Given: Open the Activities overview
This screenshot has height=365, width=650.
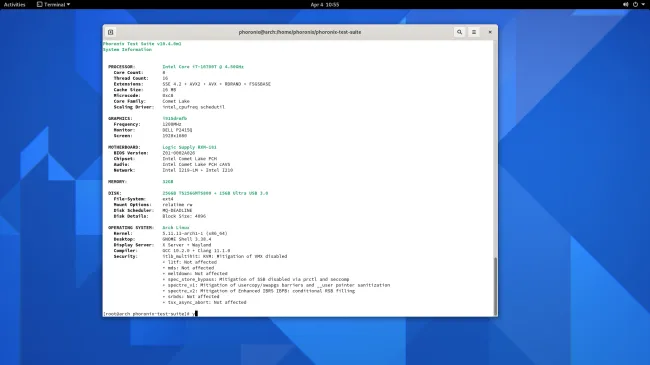Looking at the screenshot, I should point(15,5).
